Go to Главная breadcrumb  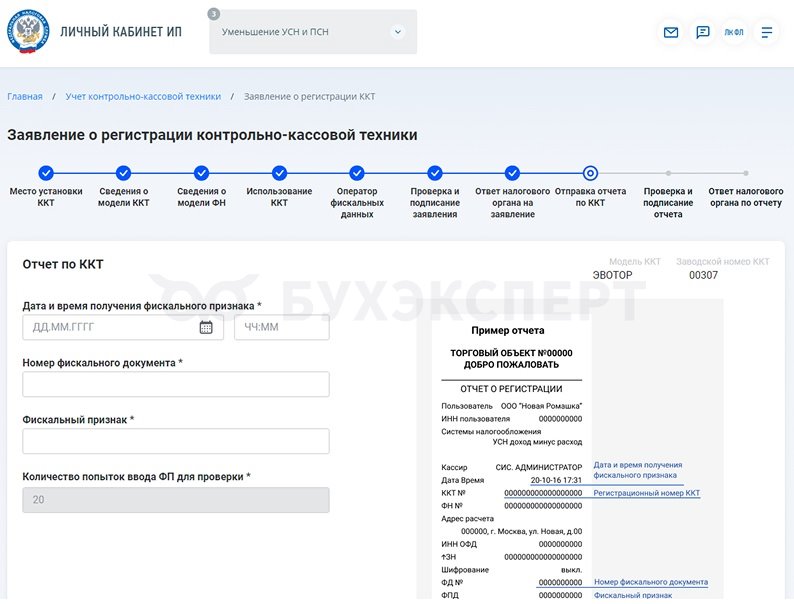point(25,96)
